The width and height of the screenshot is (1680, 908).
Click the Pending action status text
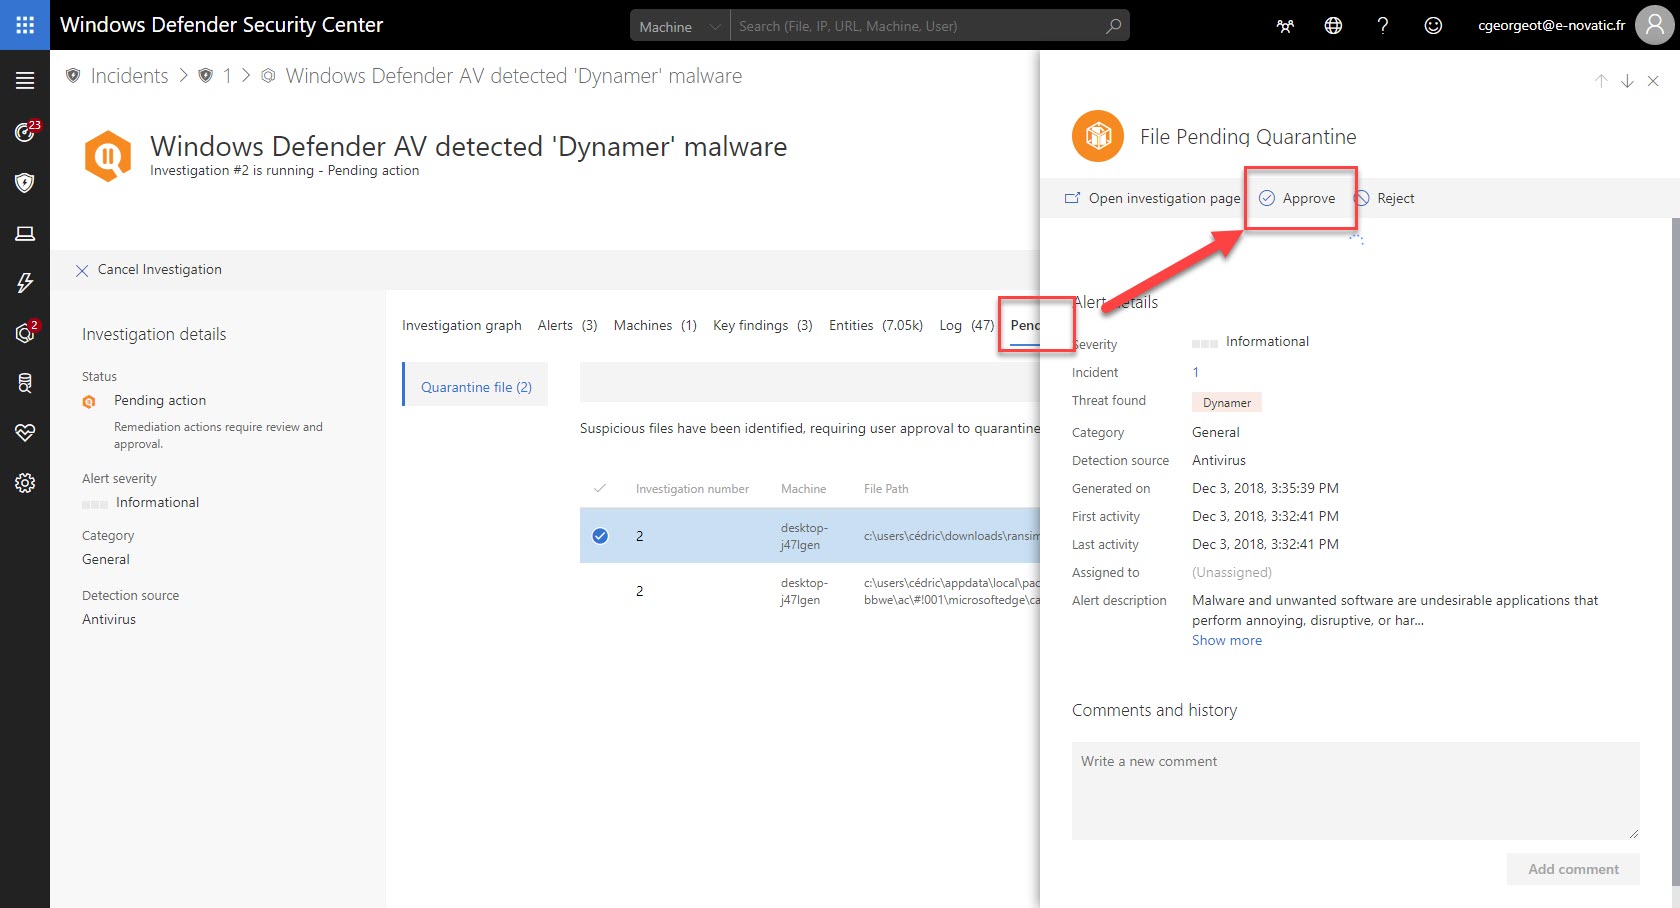point(160,400)
